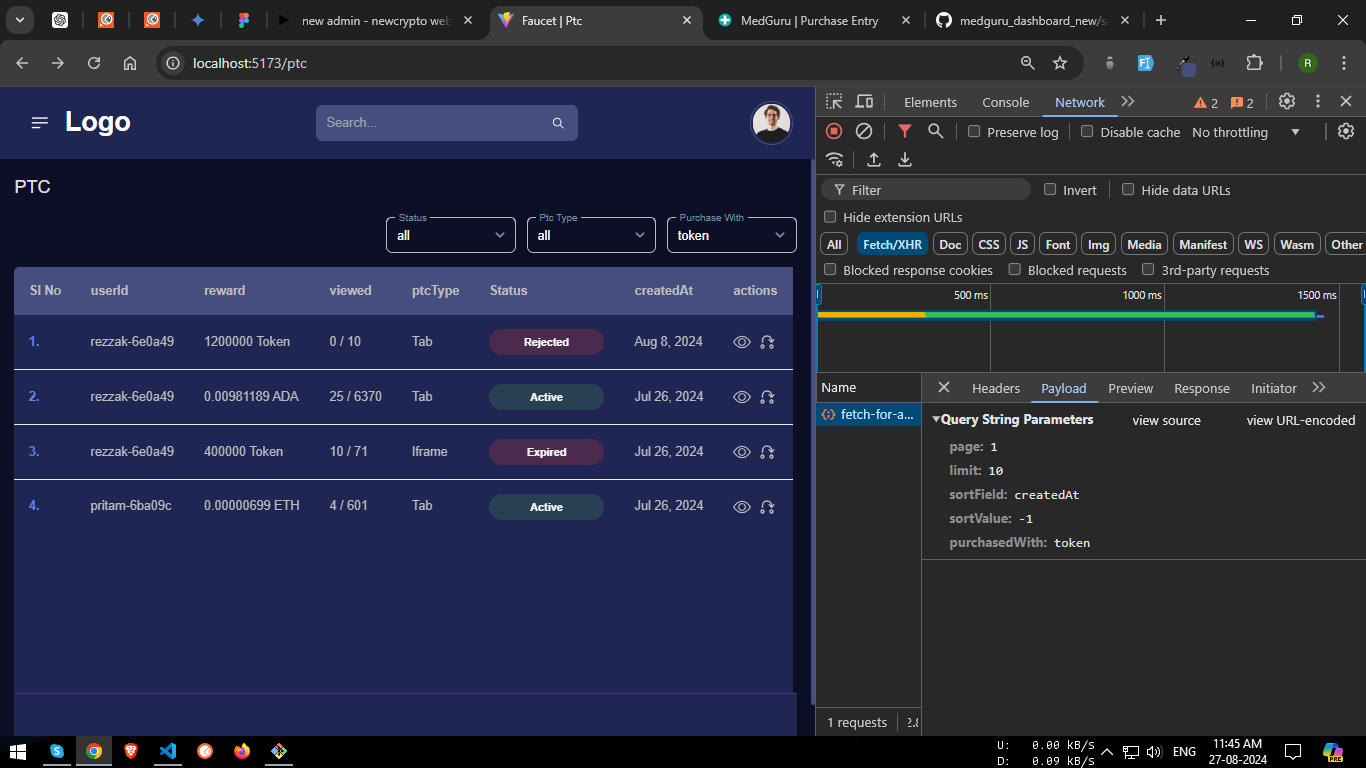Click the page search input field

pos(436,123)
